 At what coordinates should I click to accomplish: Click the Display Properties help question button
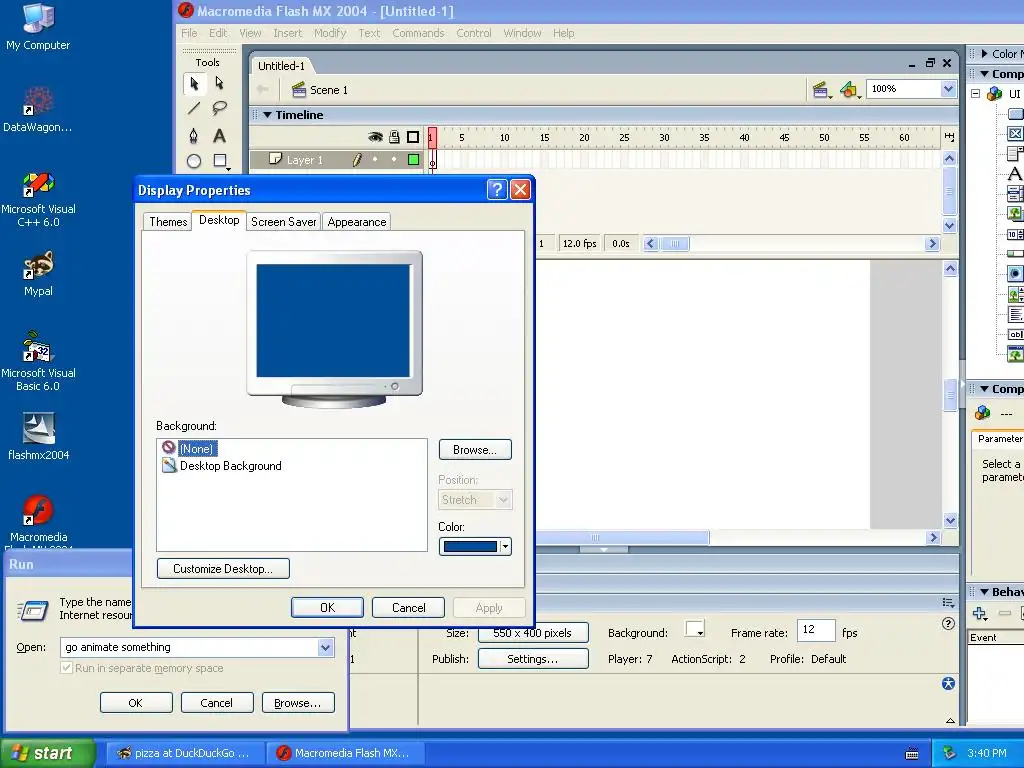click(497, 190)
